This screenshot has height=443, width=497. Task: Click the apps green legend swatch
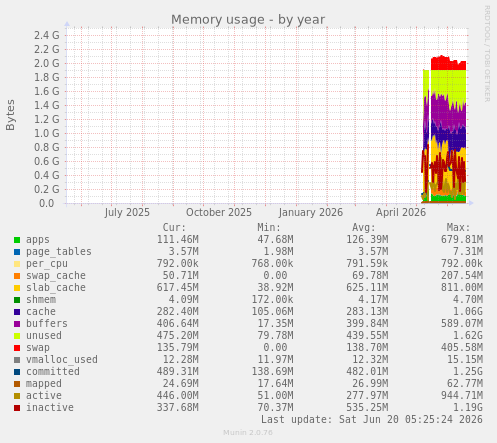coord(17,240)
